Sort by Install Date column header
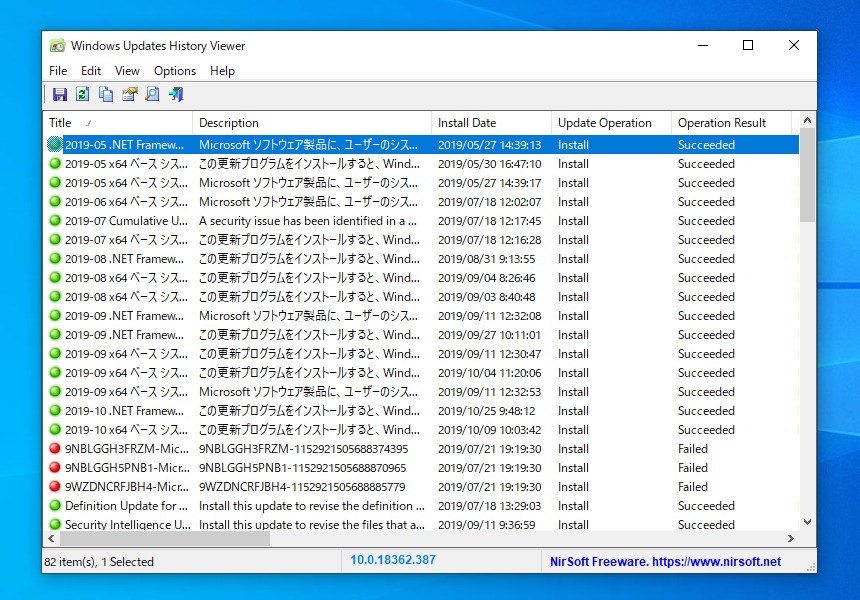This screenshot has width=860, height=600. pyautogui.click(x=490, y=123)
